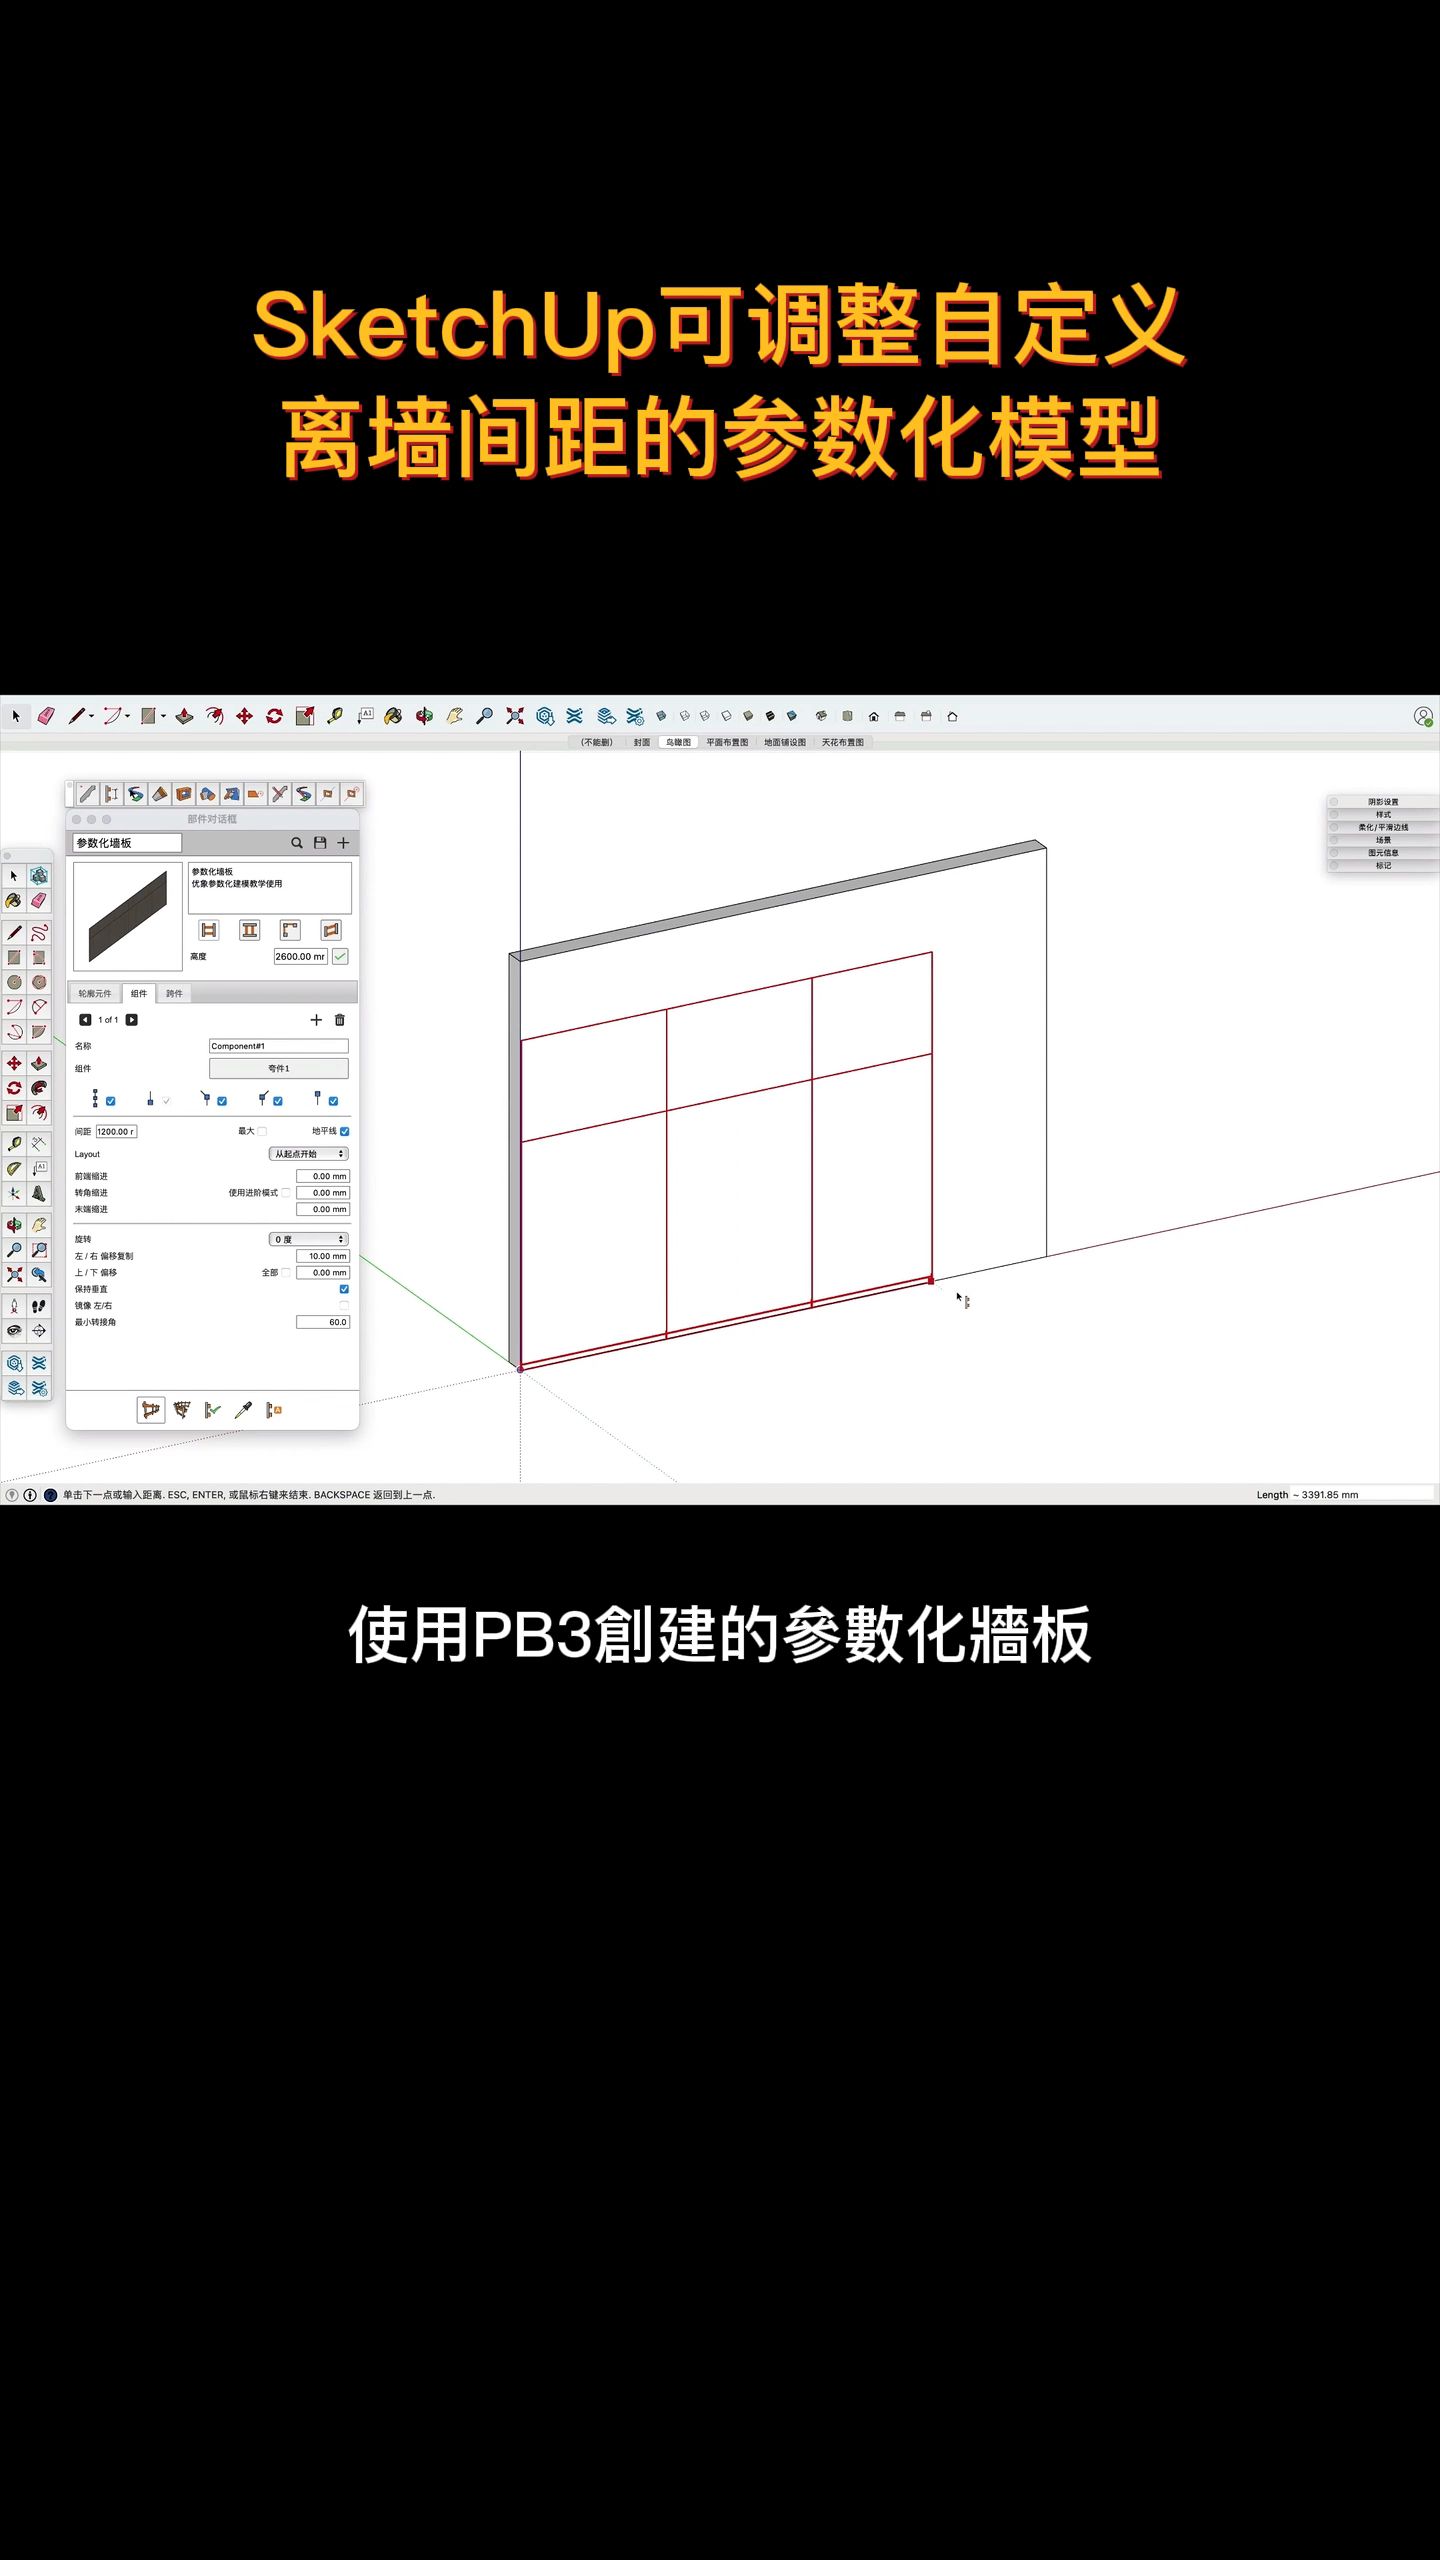
Task: Activate the Orbit tool in top toolbar
Action: click(424, 716)
